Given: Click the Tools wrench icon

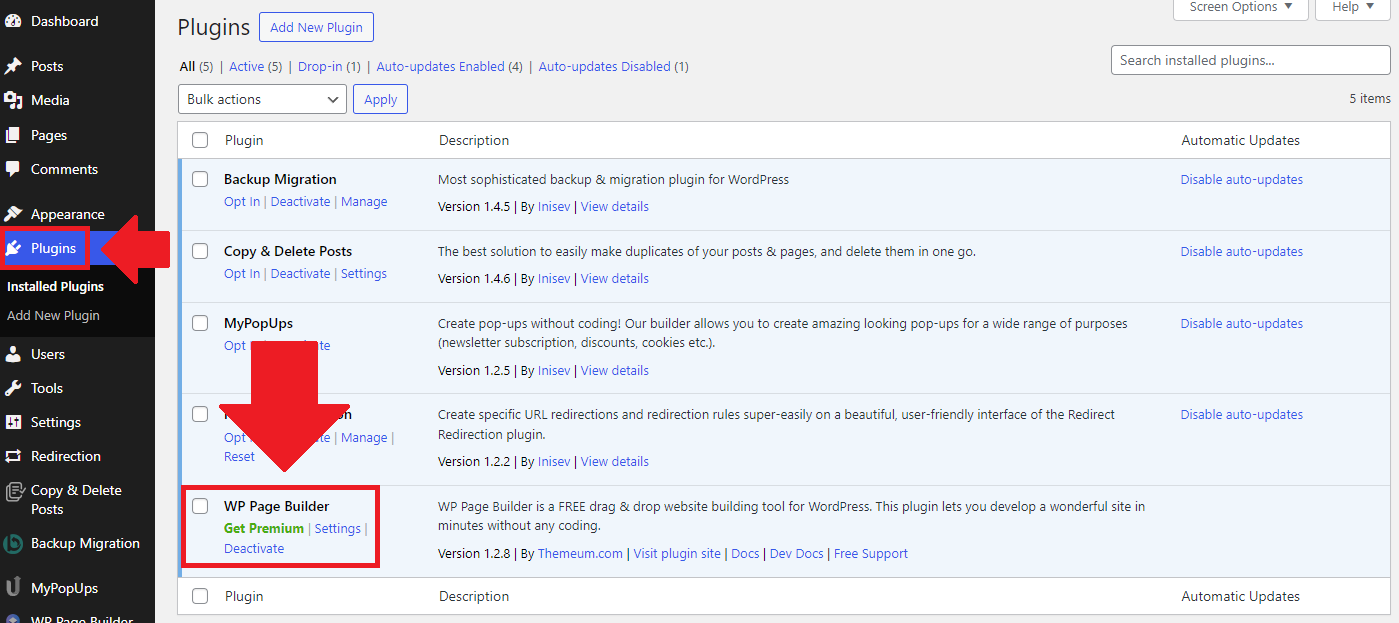Looking at the screenshot, I should pyautogui.click(x=13, y=388).
